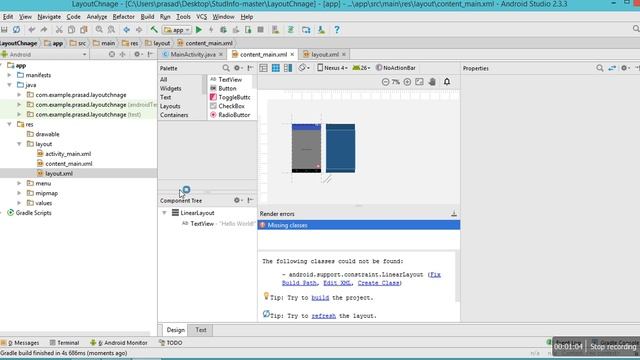Switch to MainActivity.java tab

tap(193, 54)
